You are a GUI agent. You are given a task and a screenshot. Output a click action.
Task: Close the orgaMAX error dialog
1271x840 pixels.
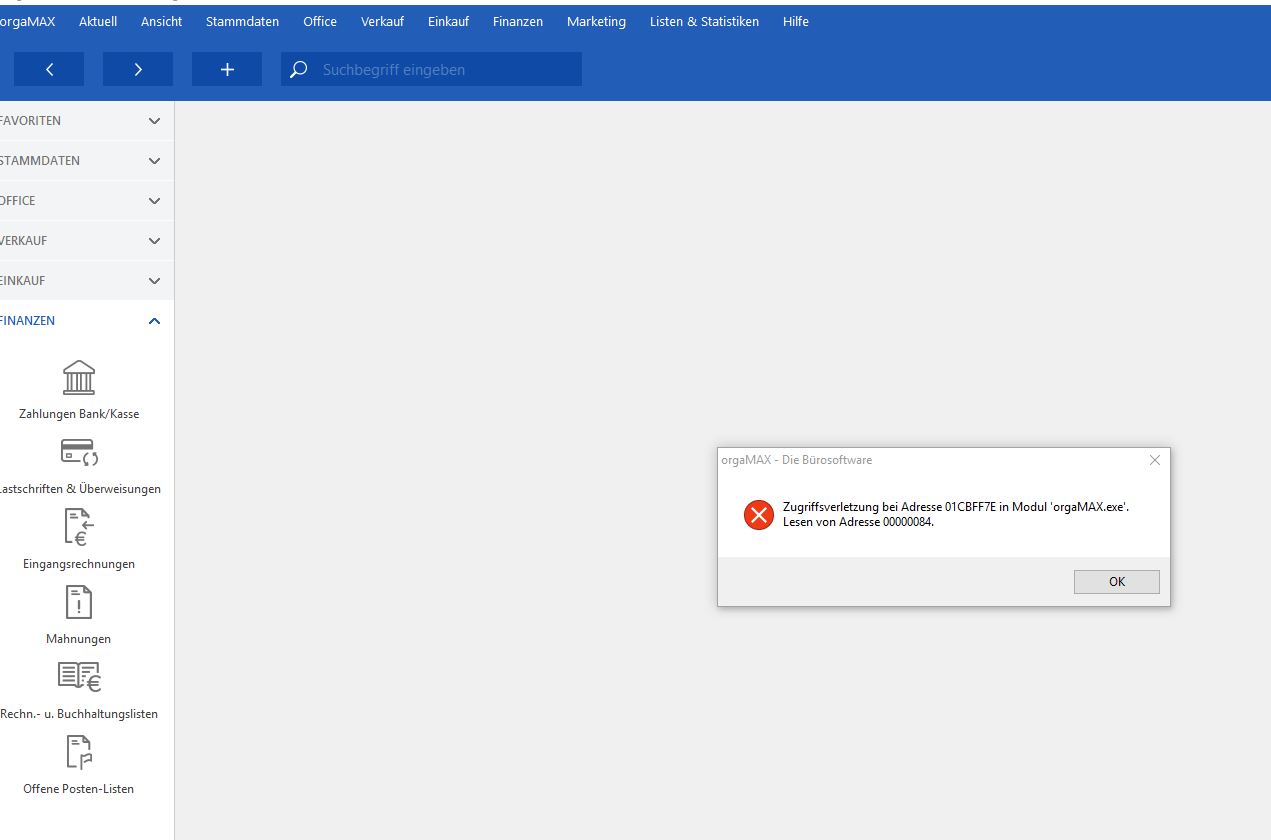[1155, 460]
